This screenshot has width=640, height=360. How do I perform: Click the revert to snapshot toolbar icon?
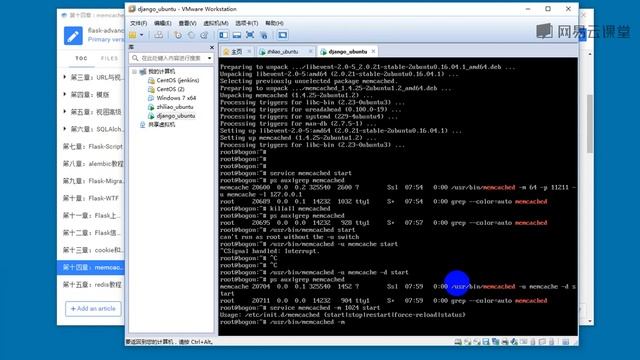(191, 35)
